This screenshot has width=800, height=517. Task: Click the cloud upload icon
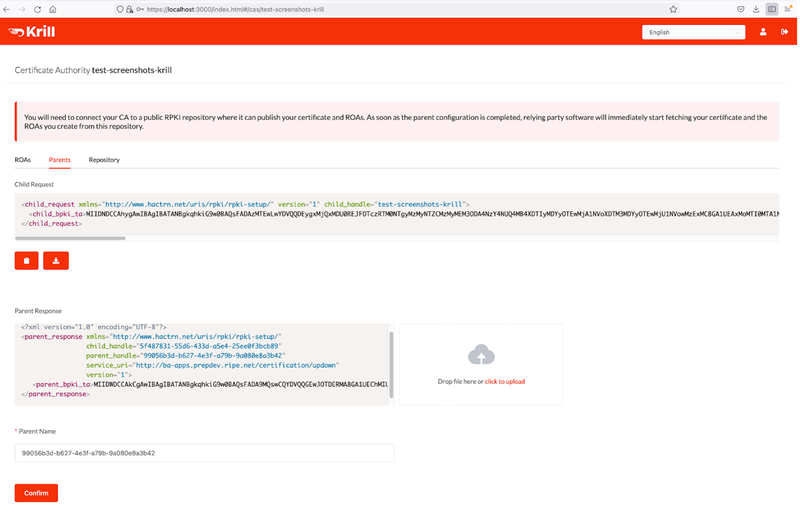tap(481, 355)
